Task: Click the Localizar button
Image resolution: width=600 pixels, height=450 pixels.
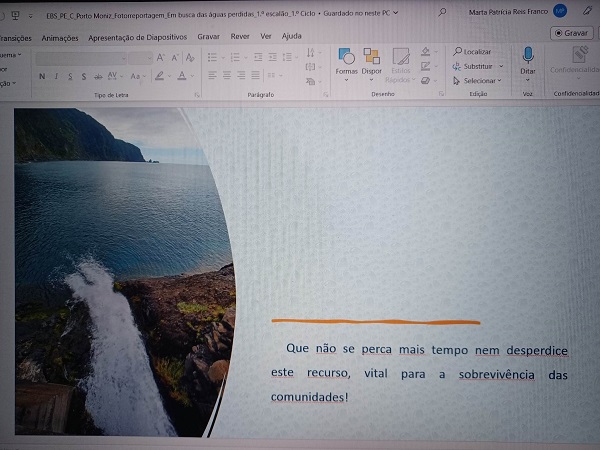Action: (x=472, y=52)
